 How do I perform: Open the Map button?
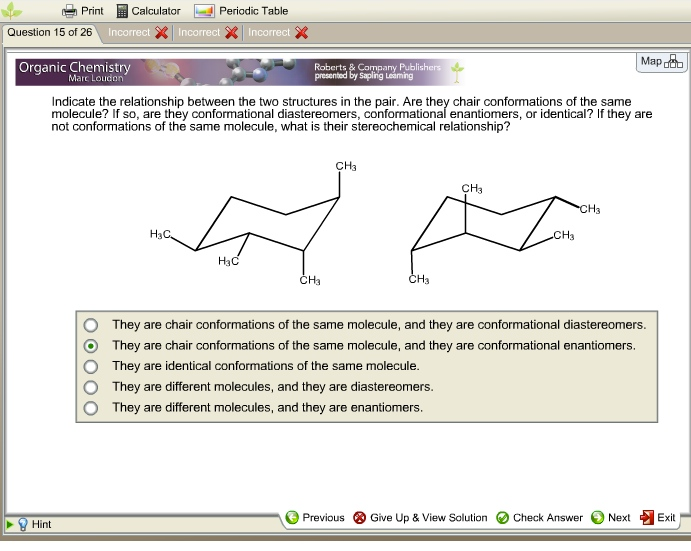[661, 62]
